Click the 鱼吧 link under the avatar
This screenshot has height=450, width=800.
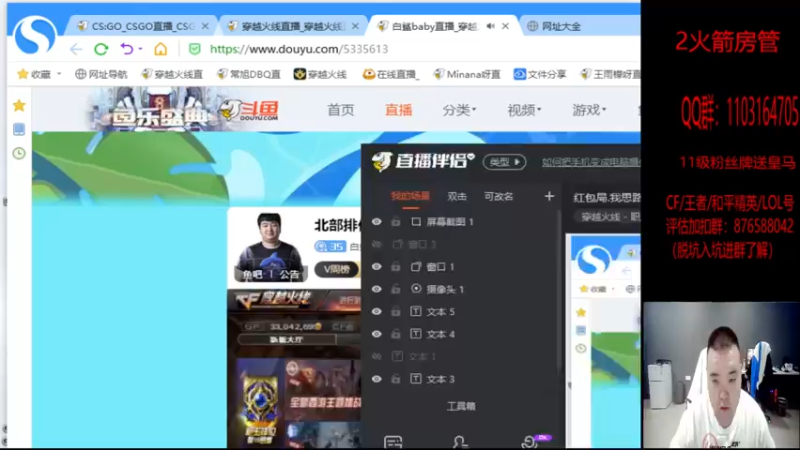(252, 274)
